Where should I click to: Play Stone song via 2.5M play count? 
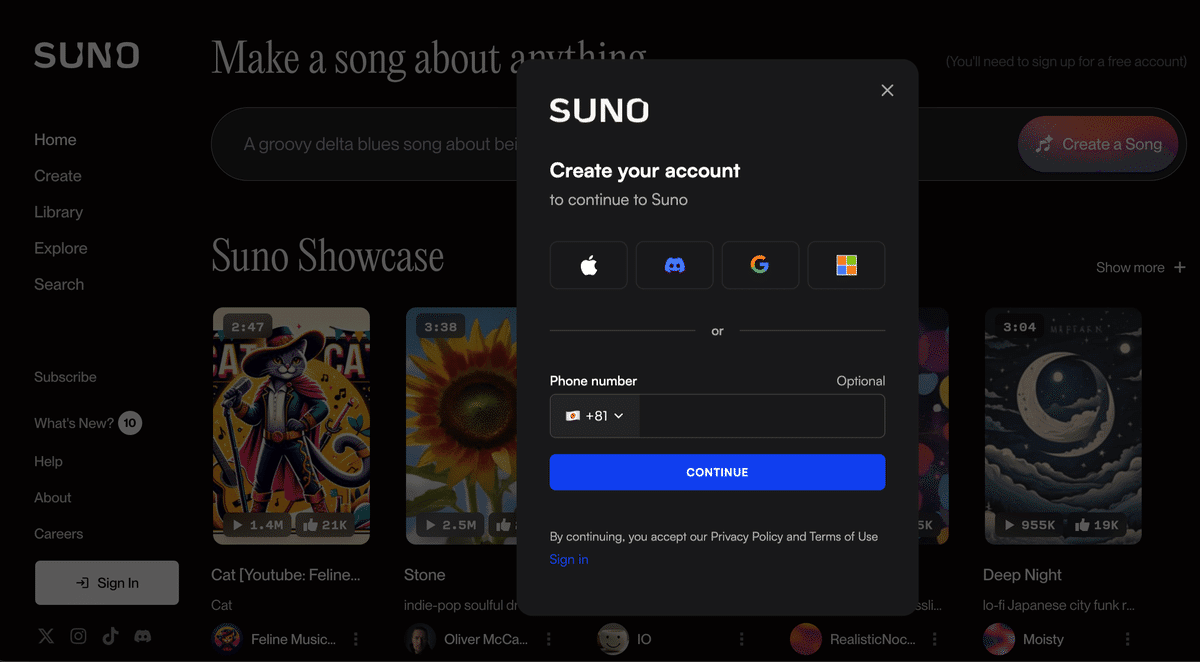pos(451,525)
